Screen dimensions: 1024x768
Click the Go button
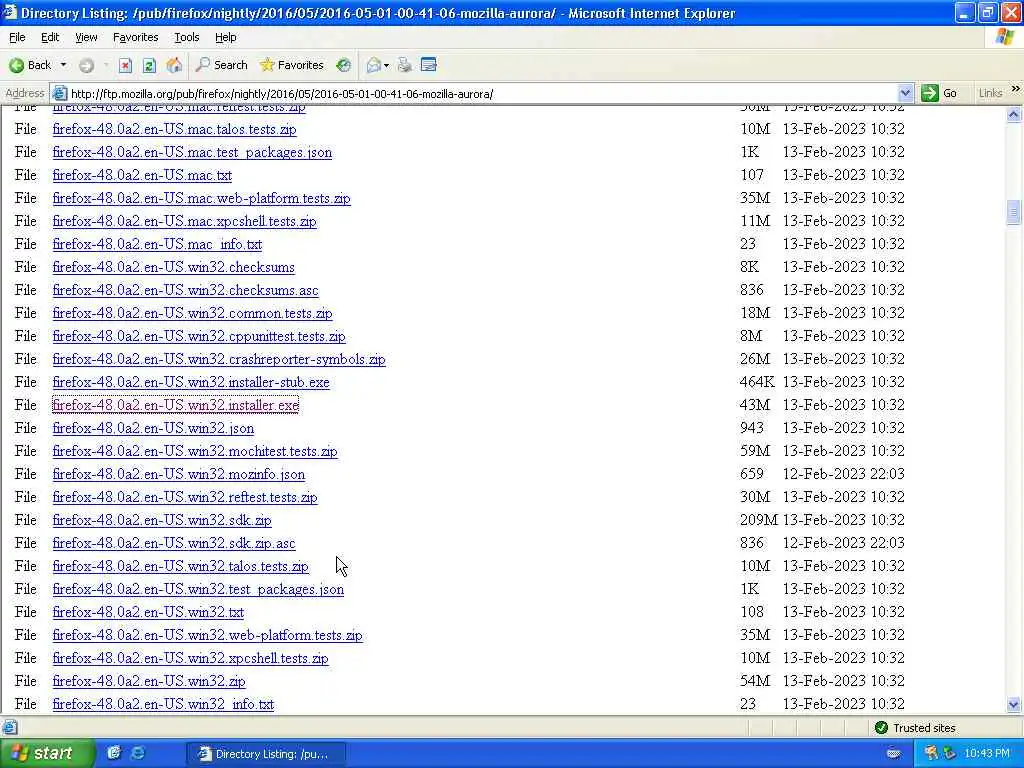pos(940,93)
